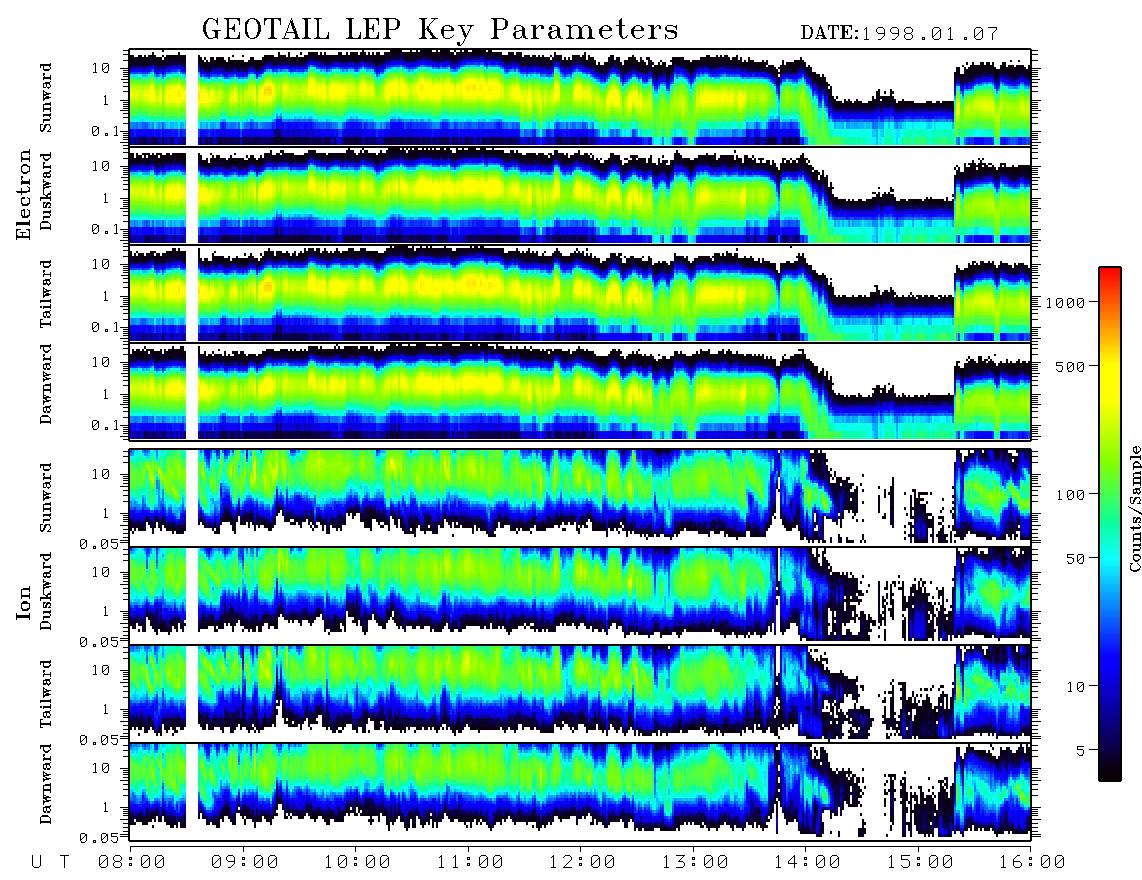The width and height of the screenshot is (1142, 880).
Task: Click the "GEOTAIL LEP Key Parameters" title
Action: click(440, 30)
